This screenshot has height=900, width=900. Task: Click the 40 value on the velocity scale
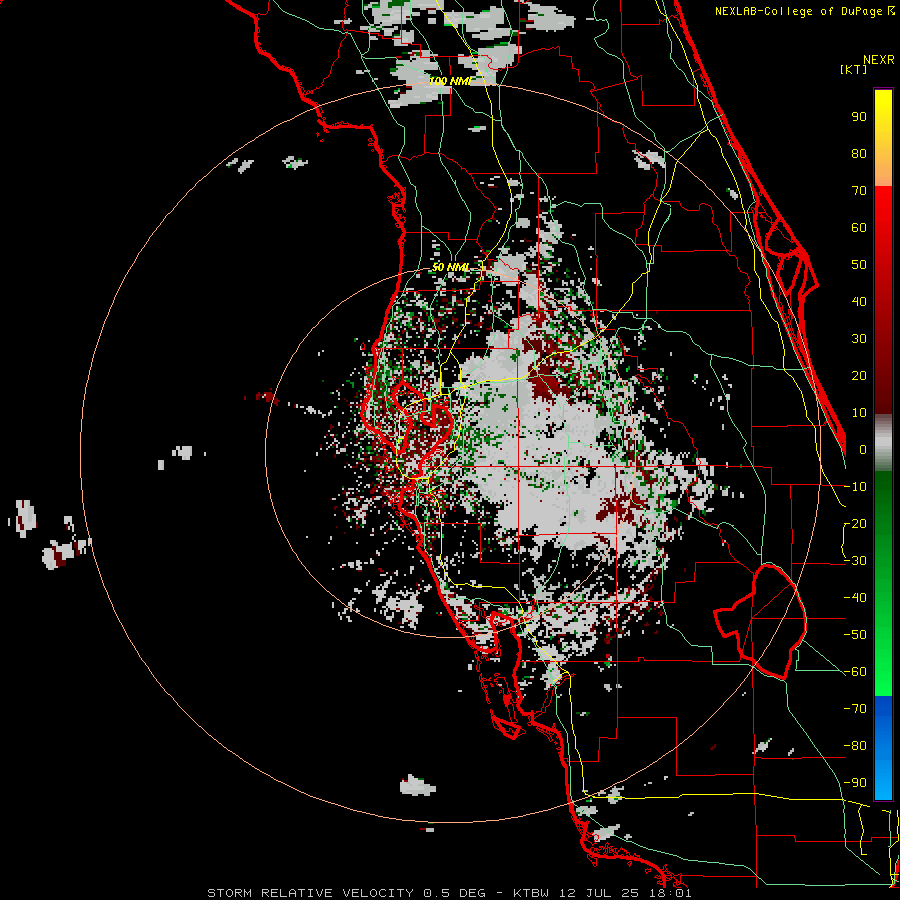click(859, 301)
